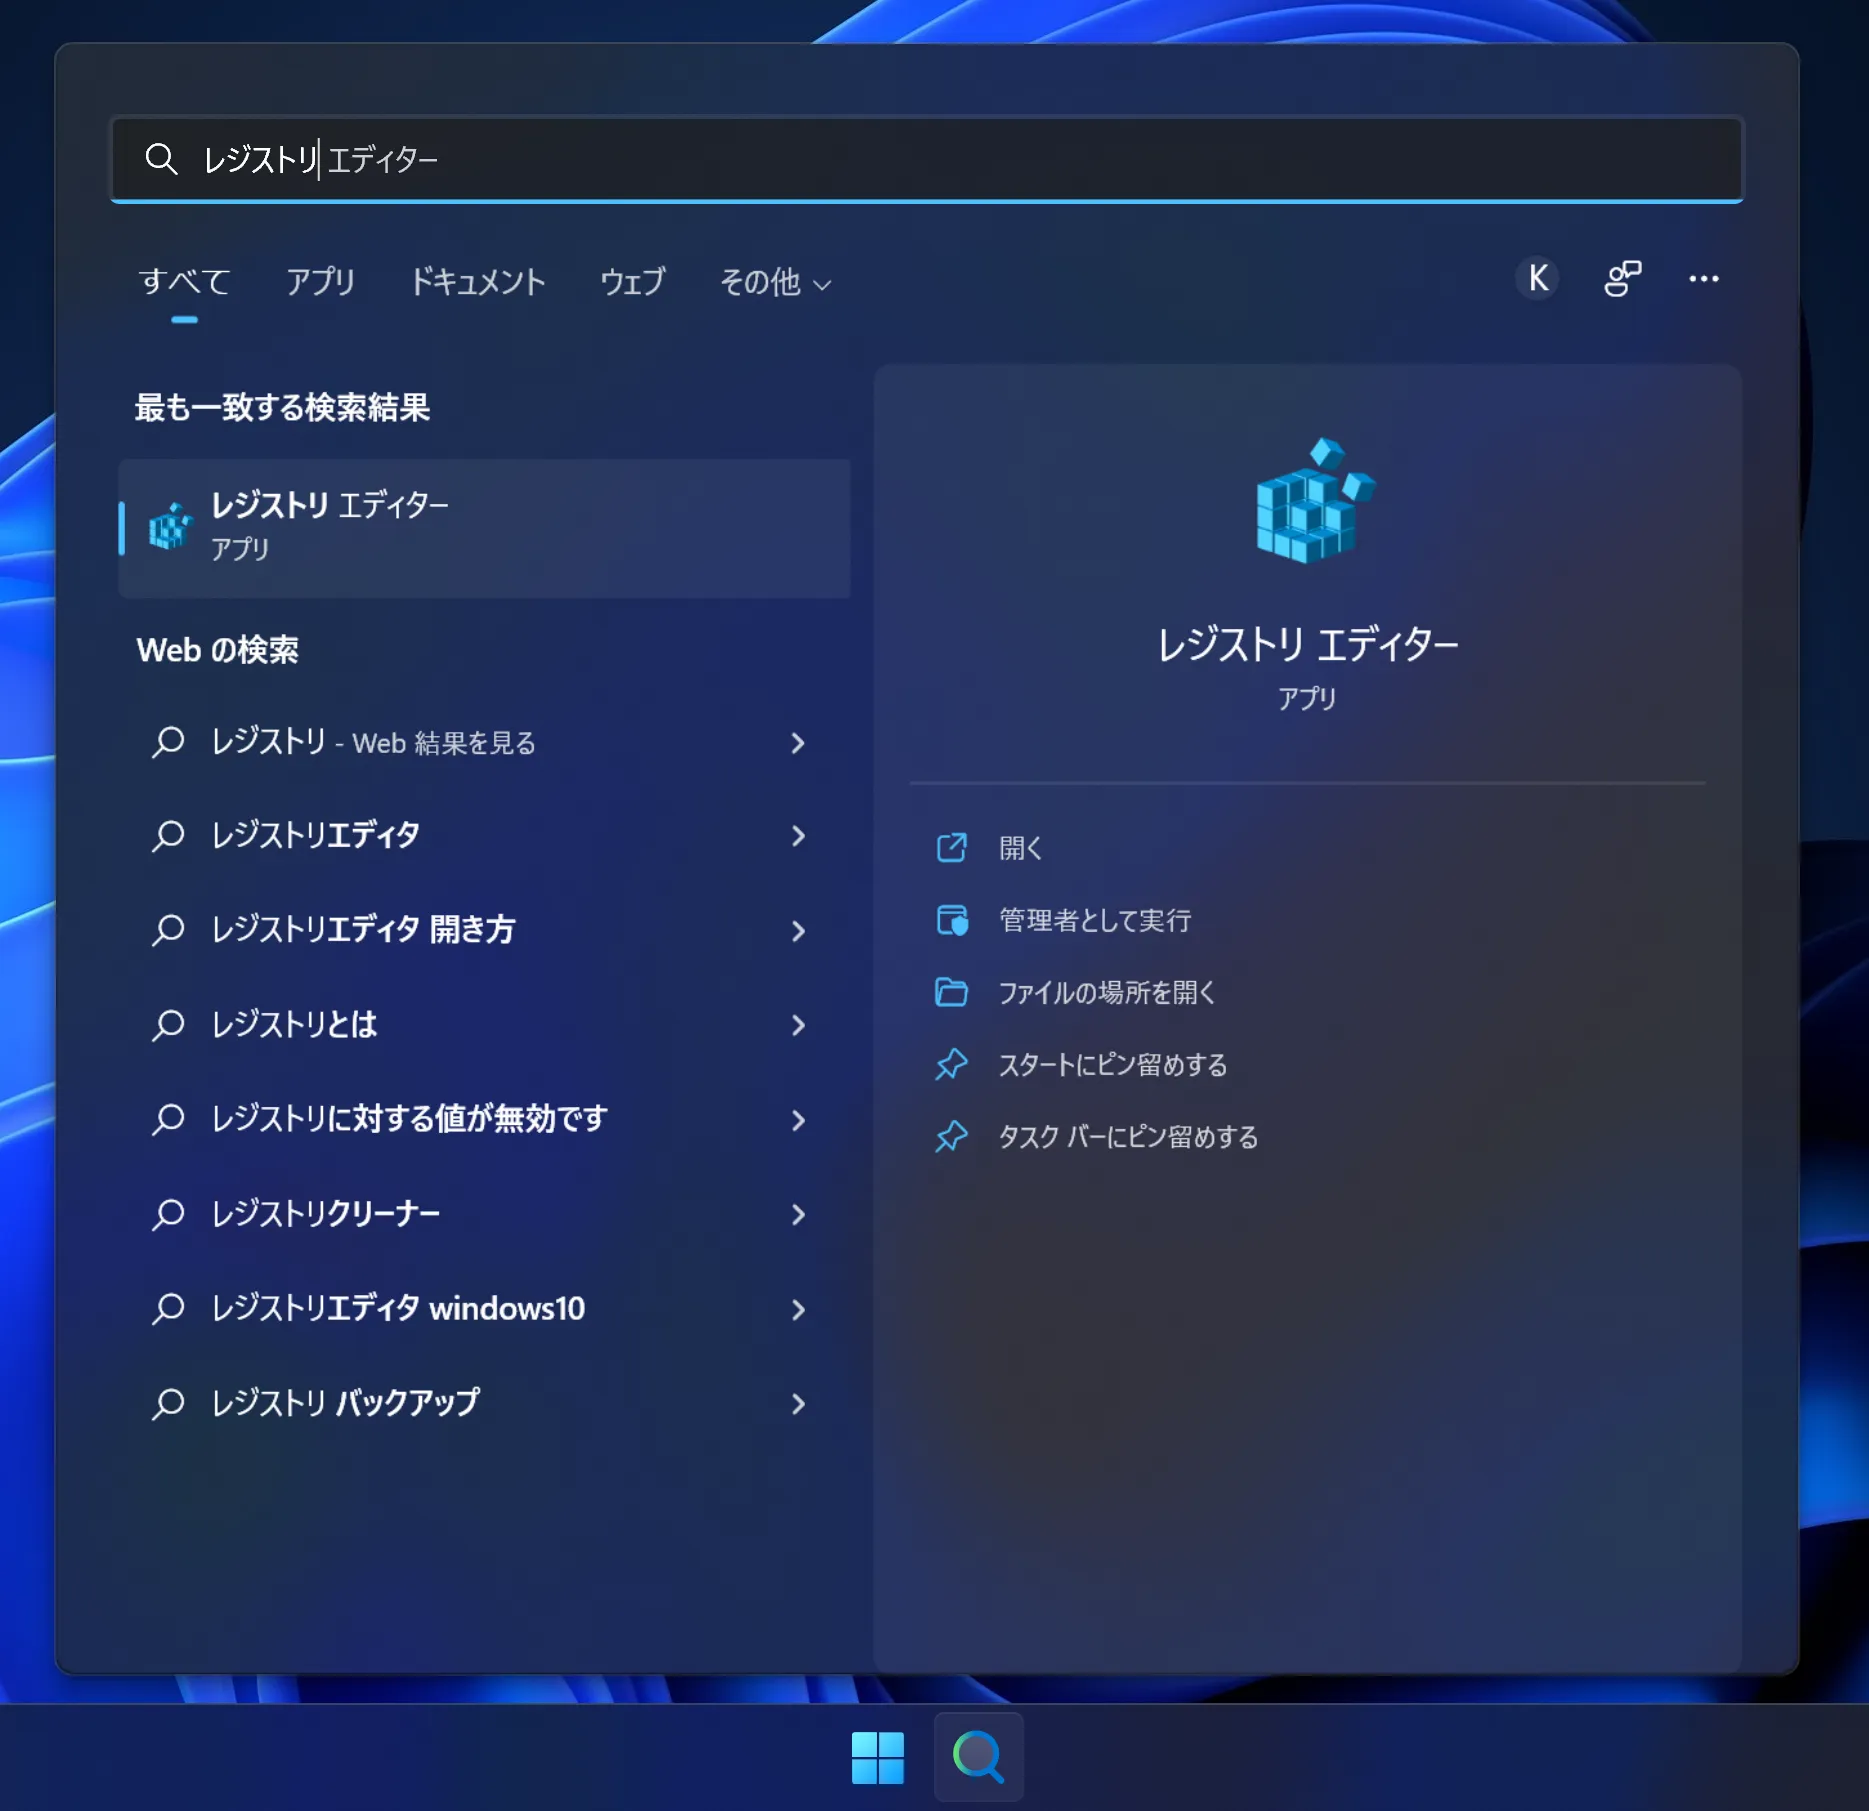Choose 管理者として実行
This screenshot has width=1869, height=1811.
1095,920
